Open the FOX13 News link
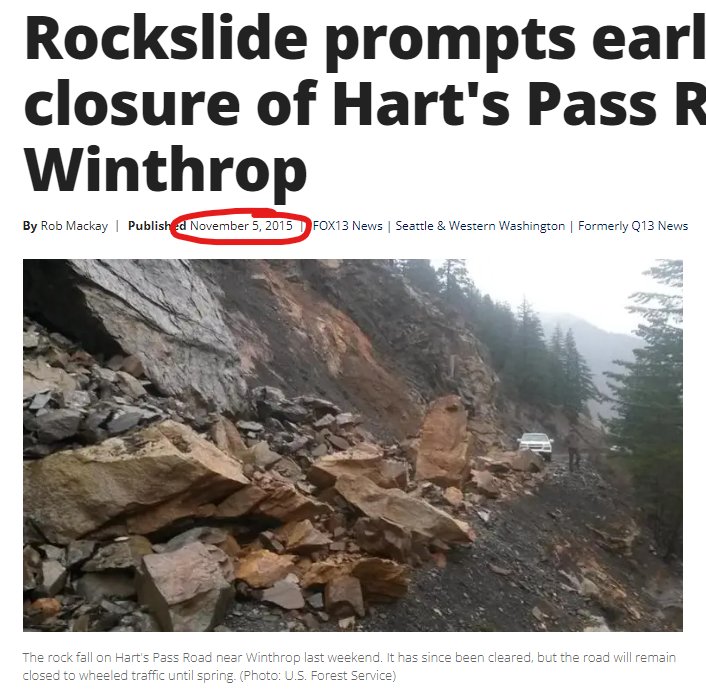706x690 pixels. (348, 226)
